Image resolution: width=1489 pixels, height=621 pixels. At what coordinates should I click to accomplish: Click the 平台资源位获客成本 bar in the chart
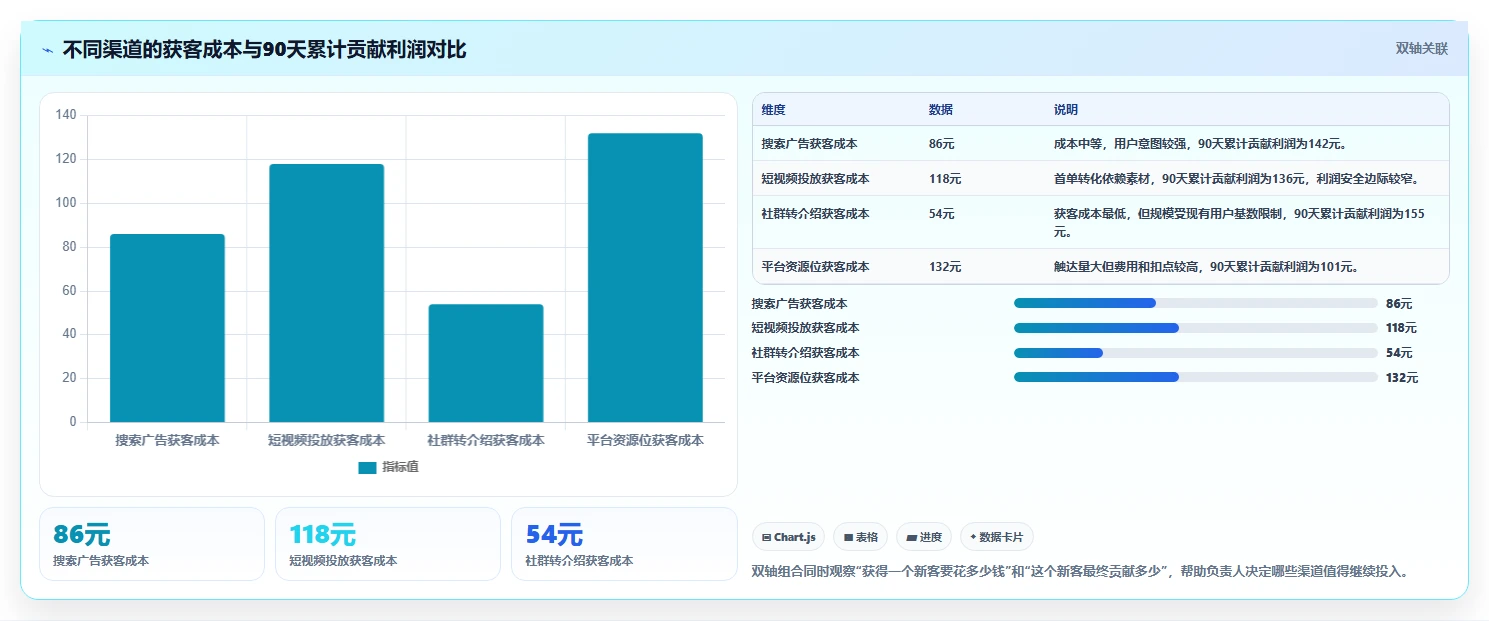point(645,277)
